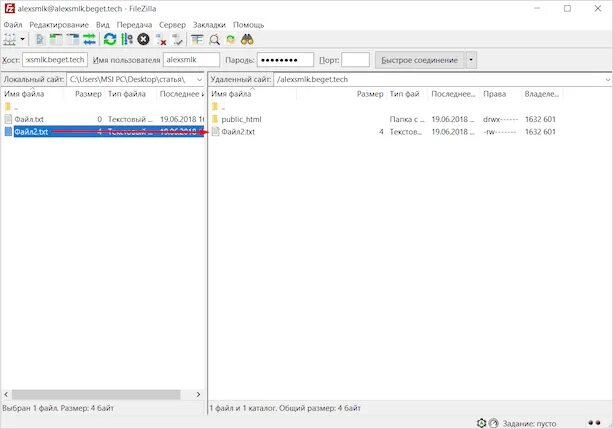Open the Вид menu
This screenshot has height=429, width=613.
[103, 25]
